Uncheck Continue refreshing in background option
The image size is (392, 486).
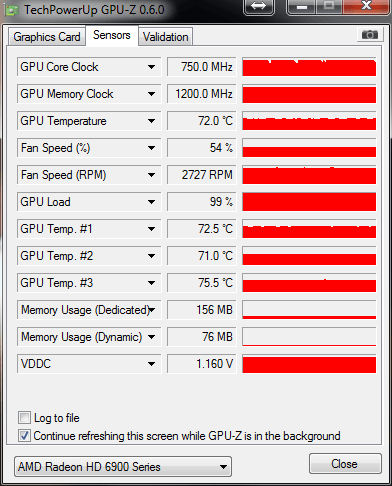click(24, 436)
